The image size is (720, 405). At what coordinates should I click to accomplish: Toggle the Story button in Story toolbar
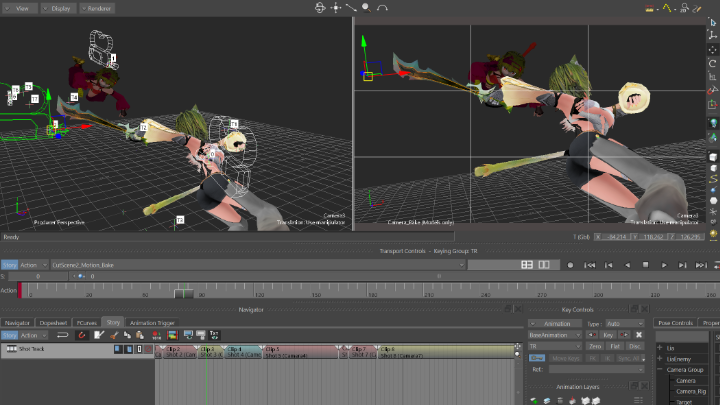click(9, 335)
